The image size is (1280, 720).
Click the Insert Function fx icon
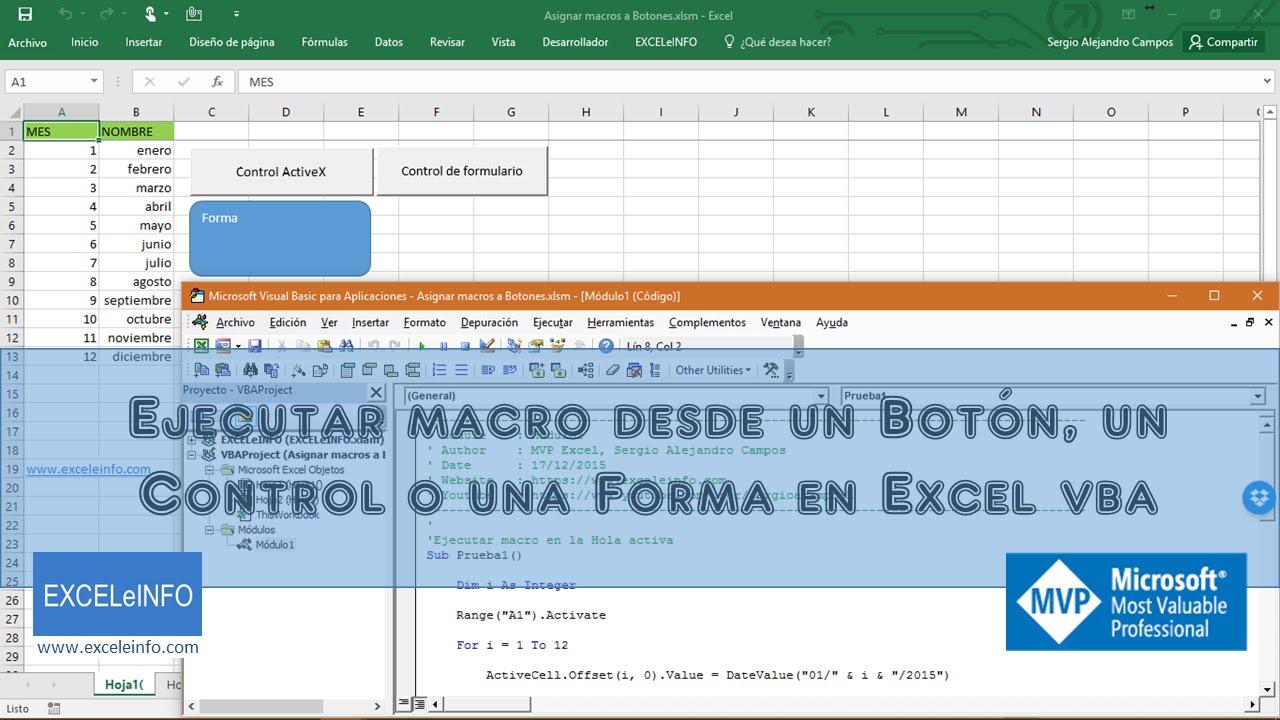click(217, 82)
